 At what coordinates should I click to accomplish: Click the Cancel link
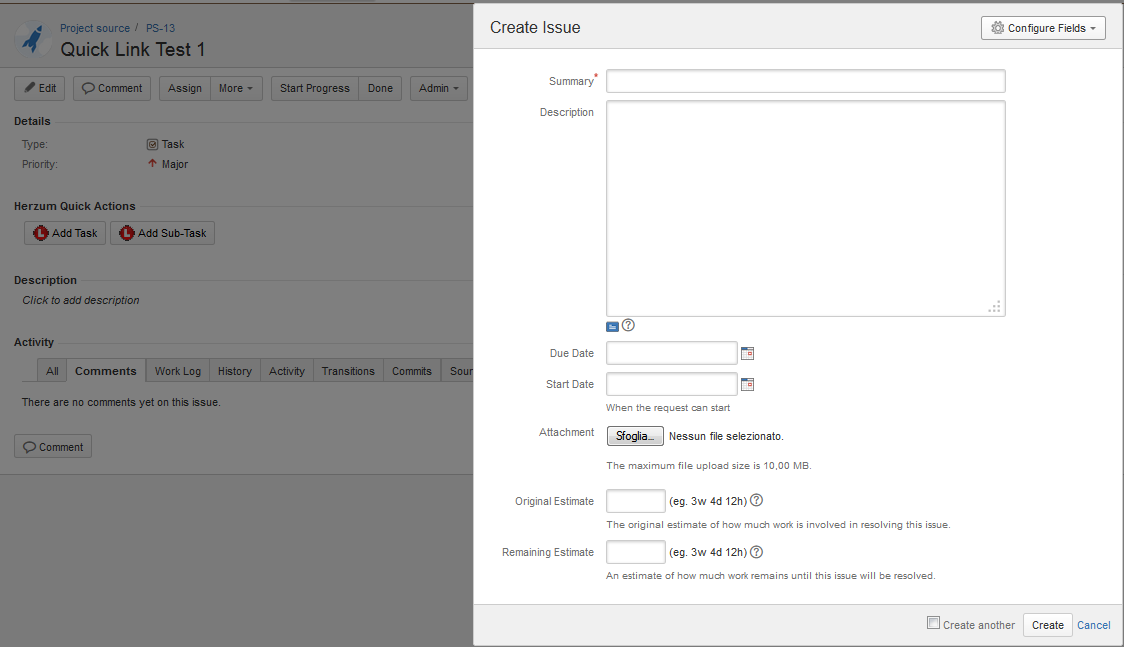pyautogui.click(x=1093, y=625)
